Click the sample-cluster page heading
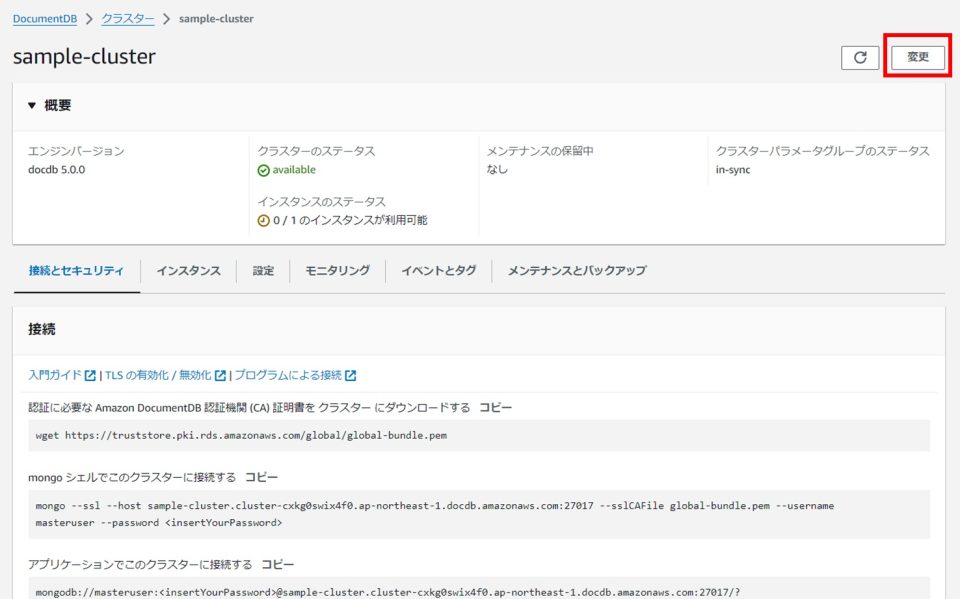Screen dimensions: 960x599 (x=84, y=56)
